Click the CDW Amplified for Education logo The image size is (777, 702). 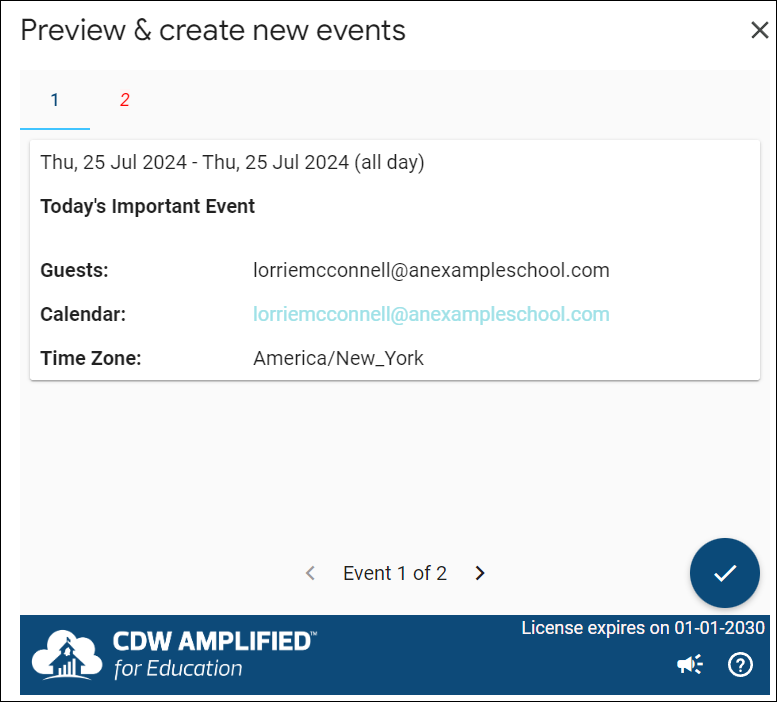[x=174, y=654]
